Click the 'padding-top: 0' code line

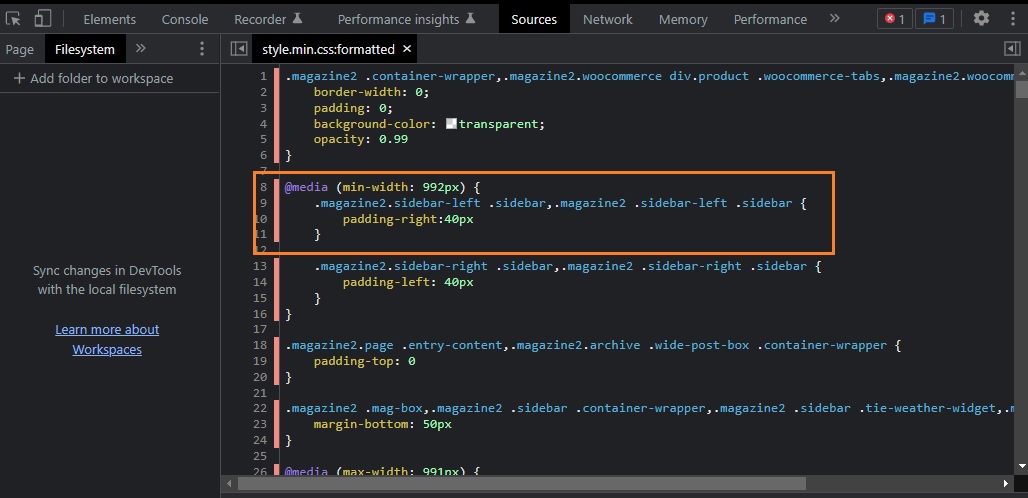pos(364,361)
